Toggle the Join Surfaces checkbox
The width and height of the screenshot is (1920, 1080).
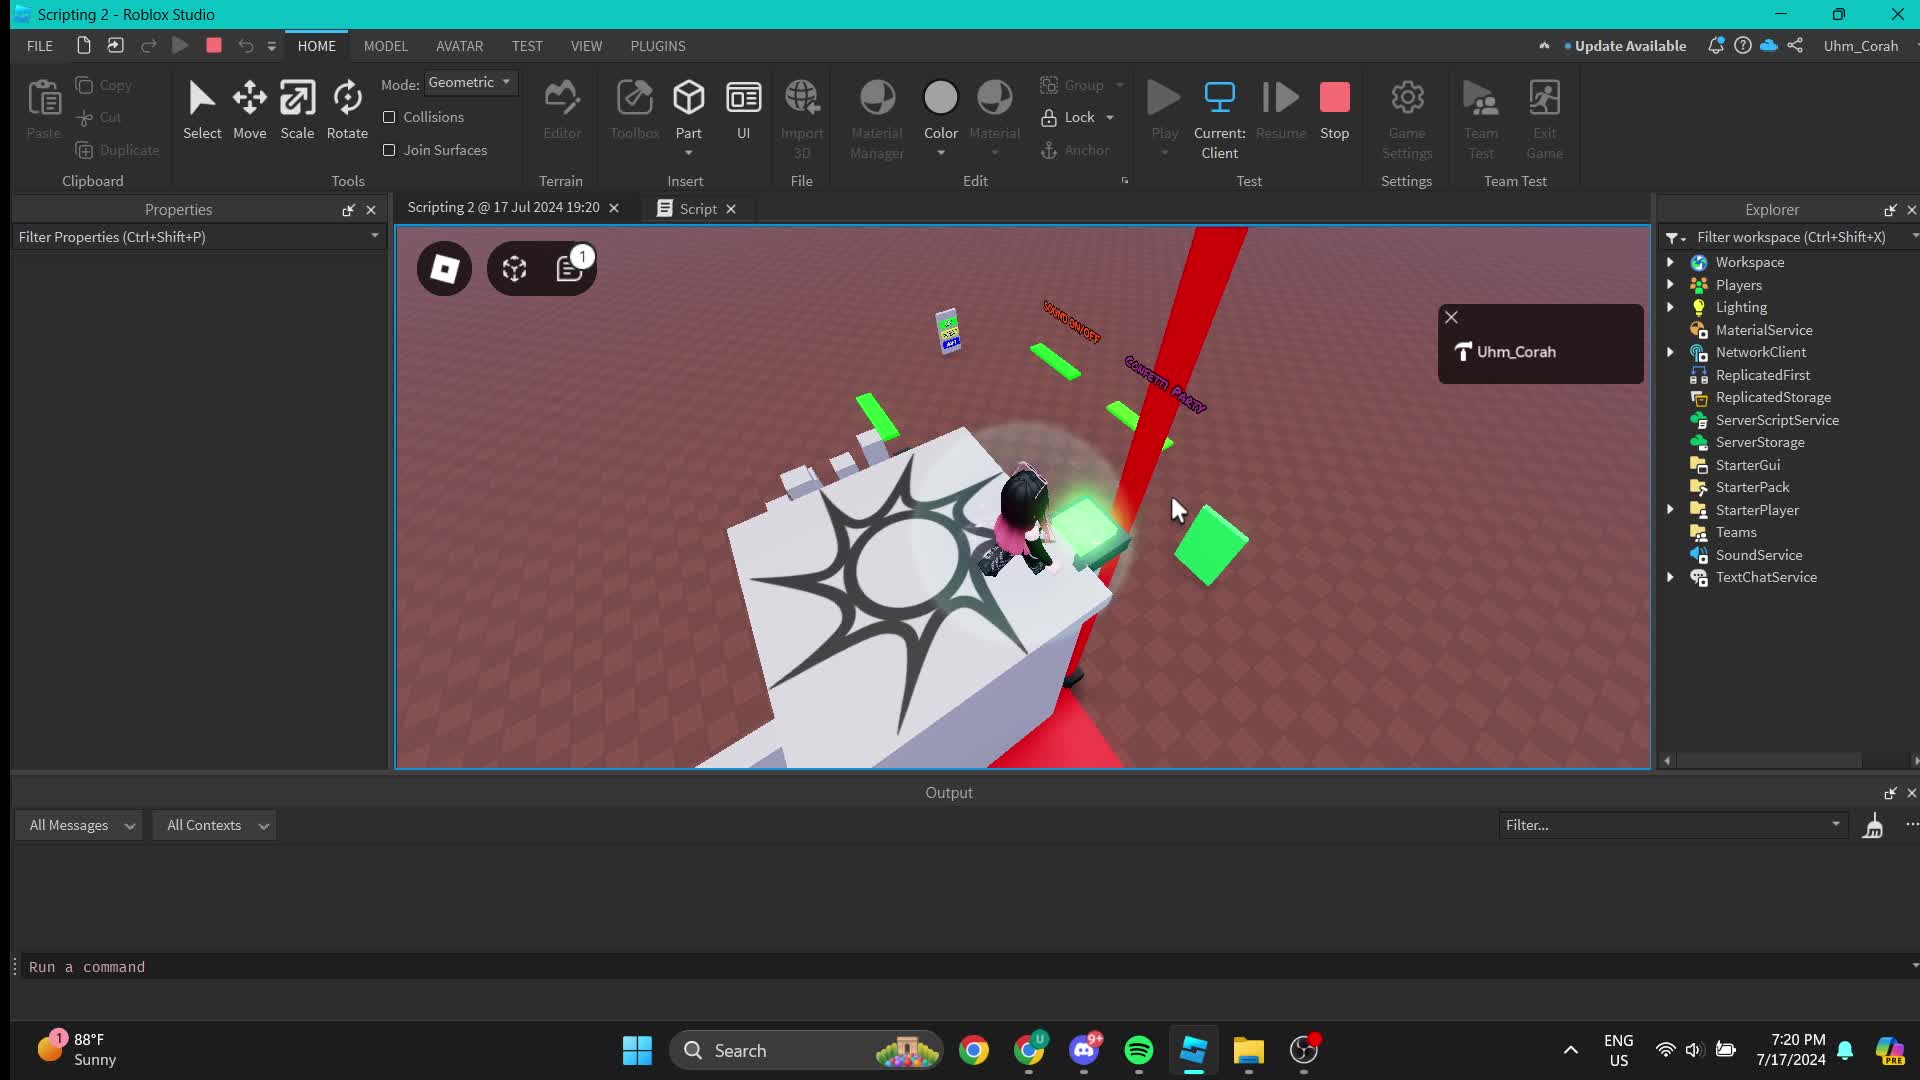pos(389,151)
